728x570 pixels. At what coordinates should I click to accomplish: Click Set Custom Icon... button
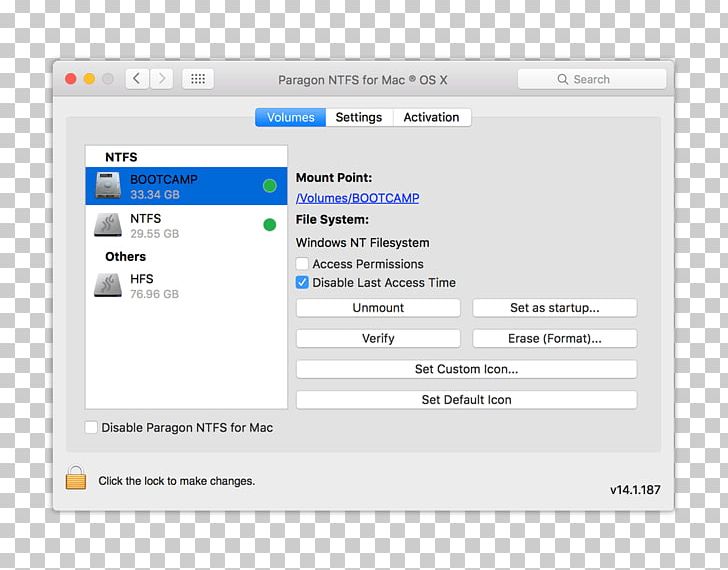click(x=466, y=369)
